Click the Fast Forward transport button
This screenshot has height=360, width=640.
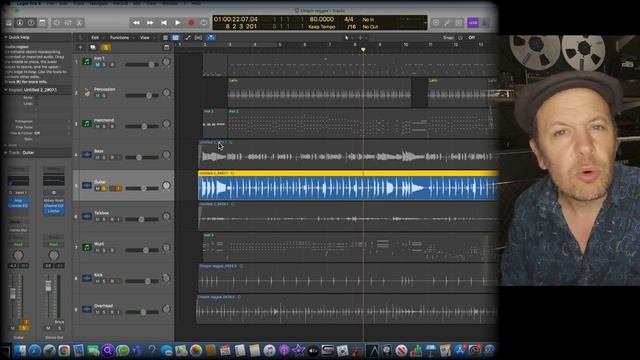[x=150, y=23]
